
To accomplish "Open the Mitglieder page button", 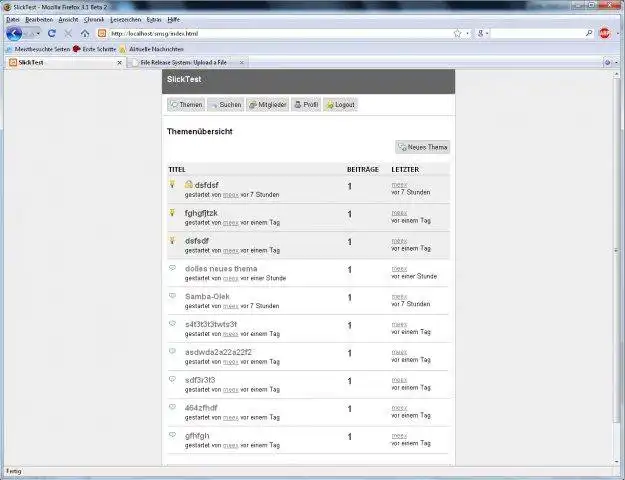I will tap(267, 104).
